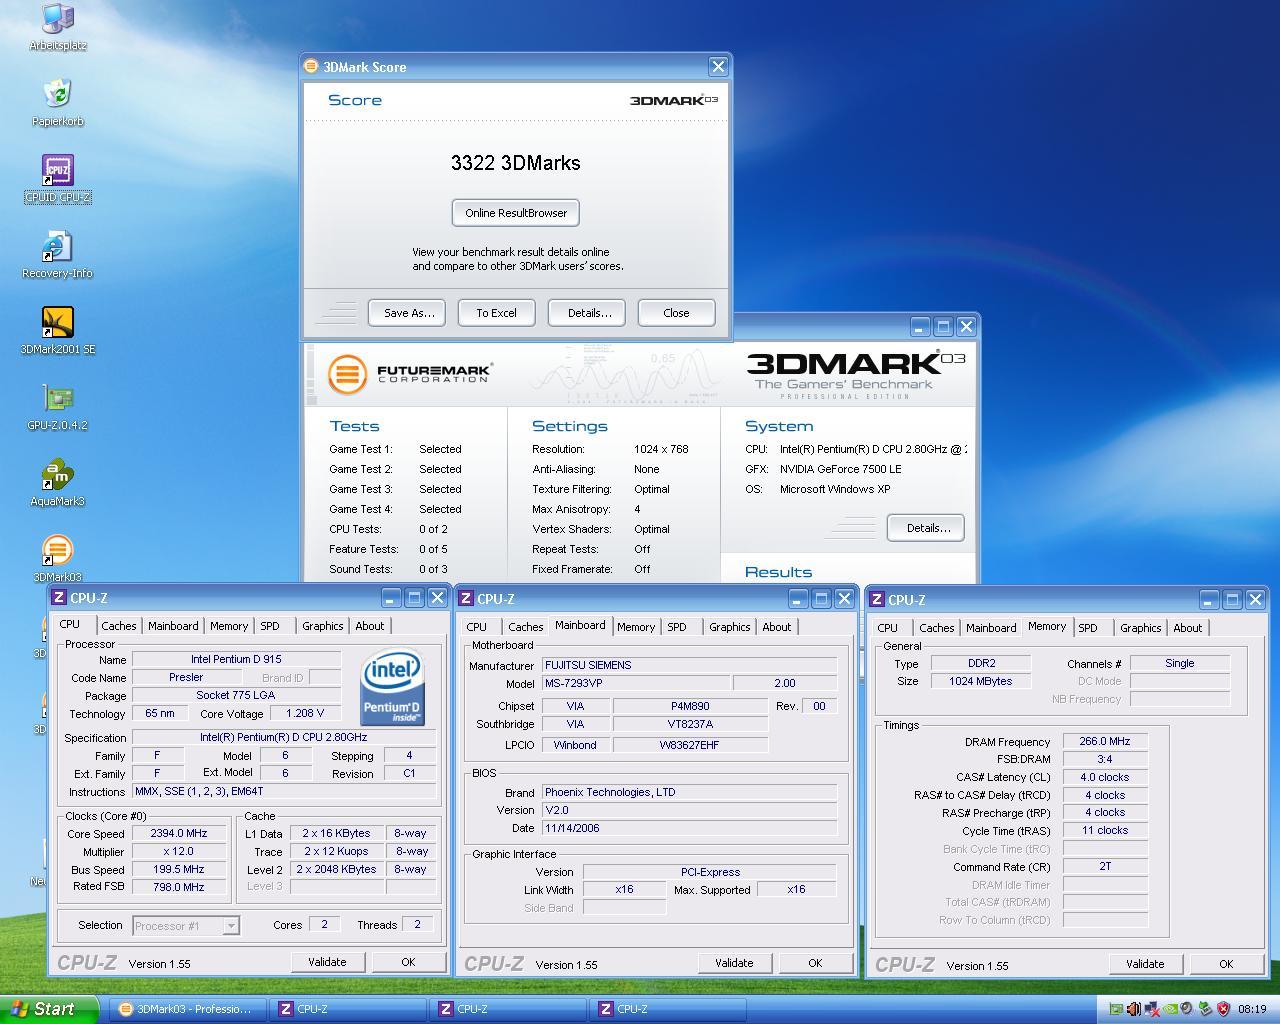
Task: Click the NVIDIA GeForce 7500 LE GFX text
Action: point(840,469)
